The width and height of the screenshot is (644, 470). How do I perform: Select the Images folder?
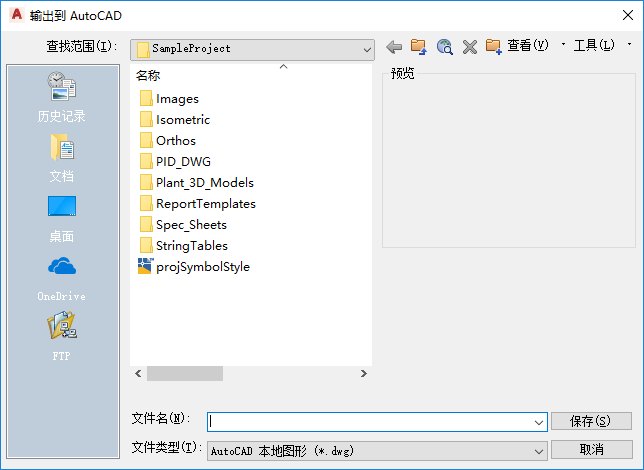[x=169, y=99]
